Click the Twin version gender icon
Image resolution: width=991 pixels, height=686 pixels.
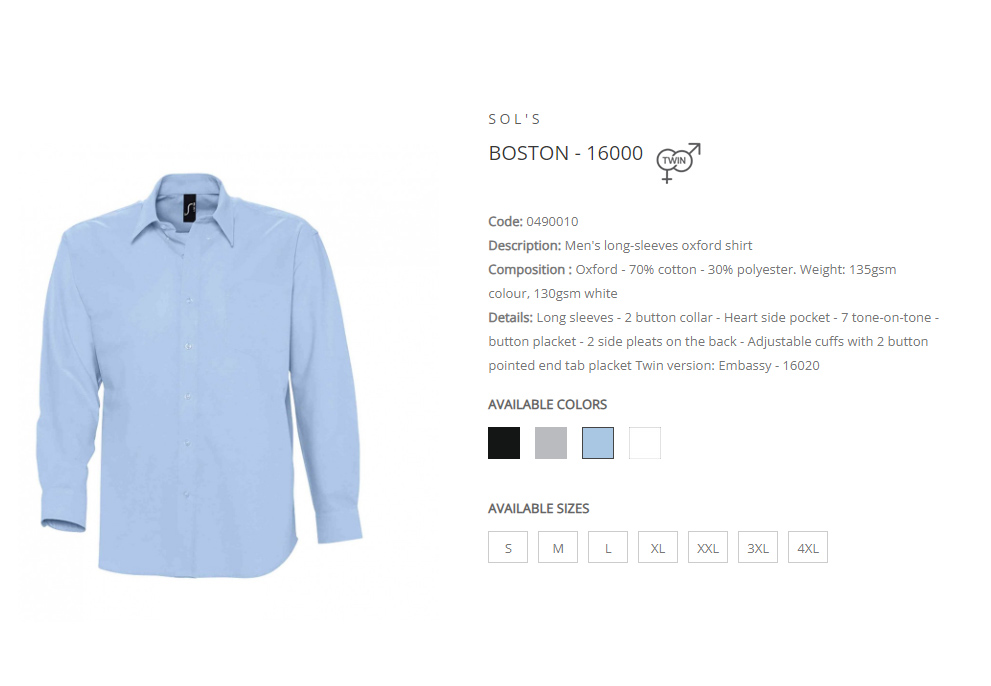(678, 162)
